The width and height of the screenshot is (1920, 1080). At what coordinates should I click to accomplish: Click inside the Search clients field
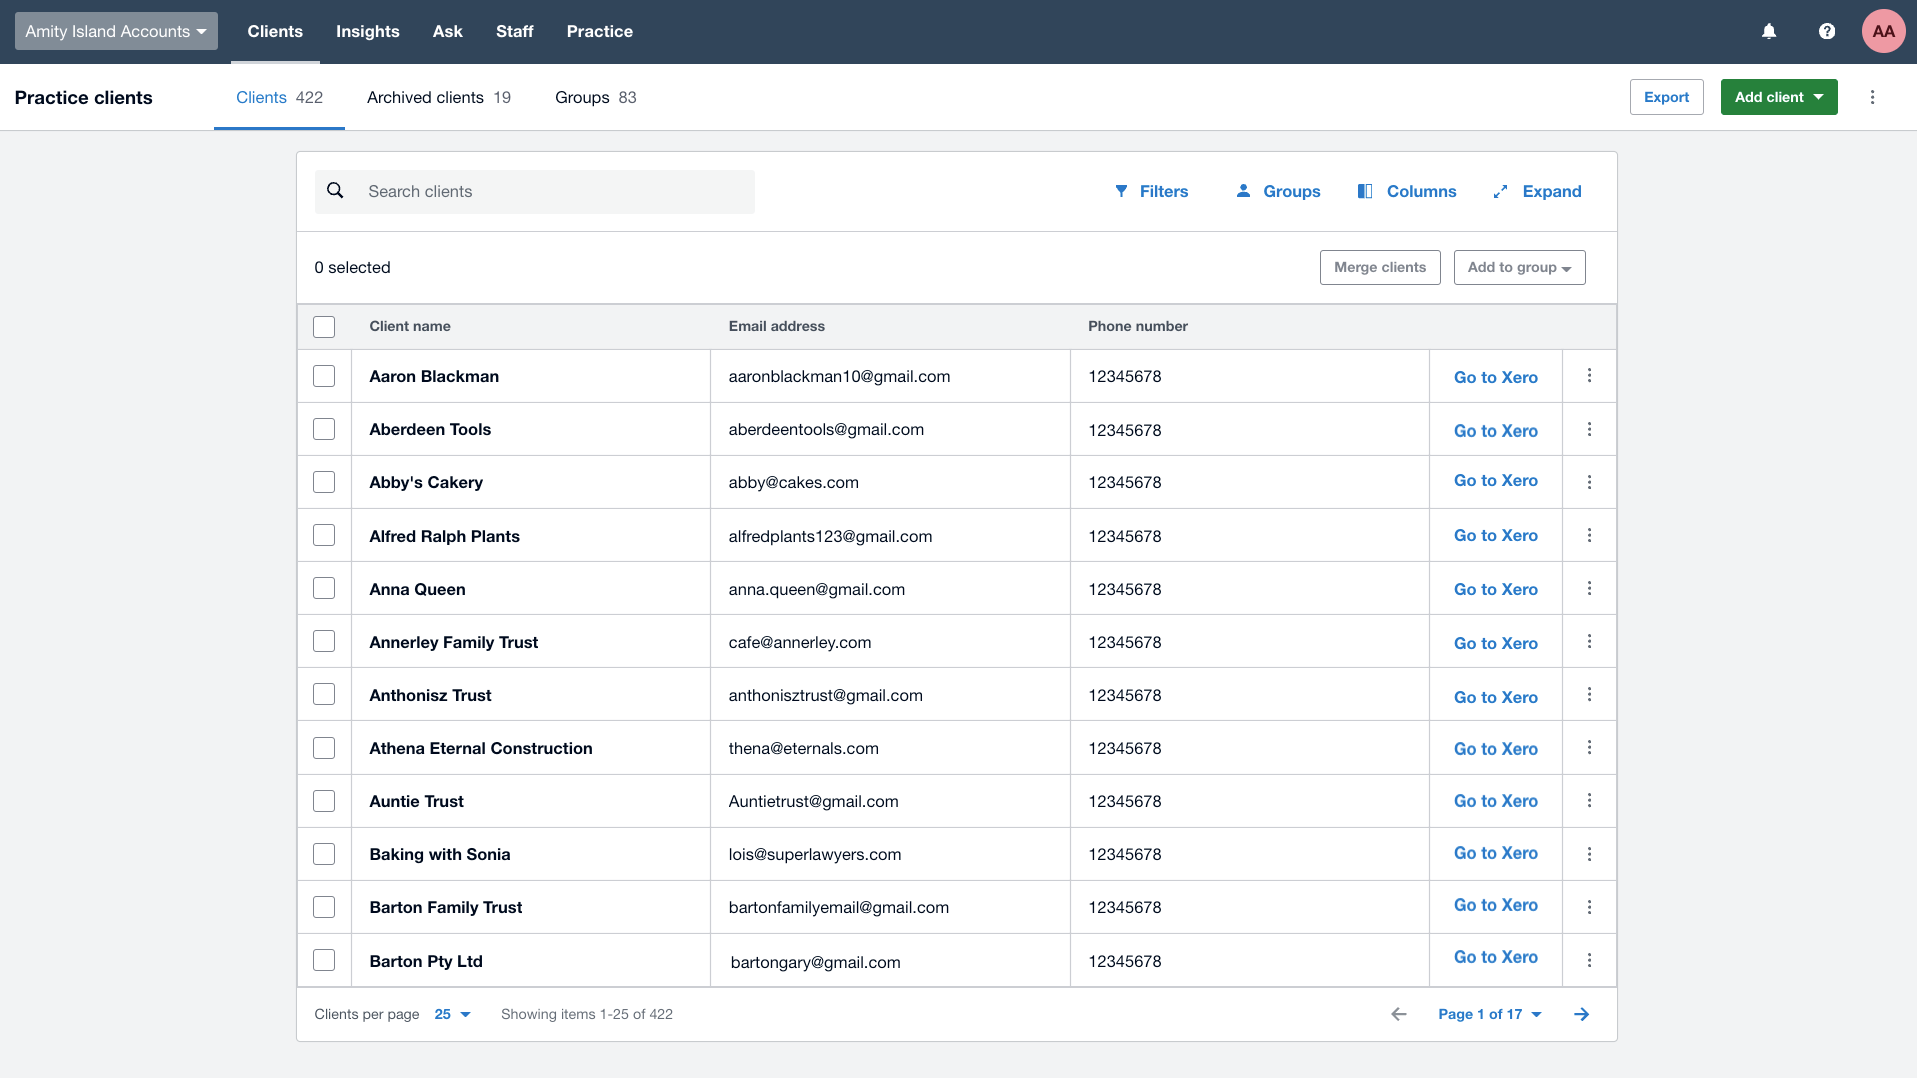tap(550, 191)
